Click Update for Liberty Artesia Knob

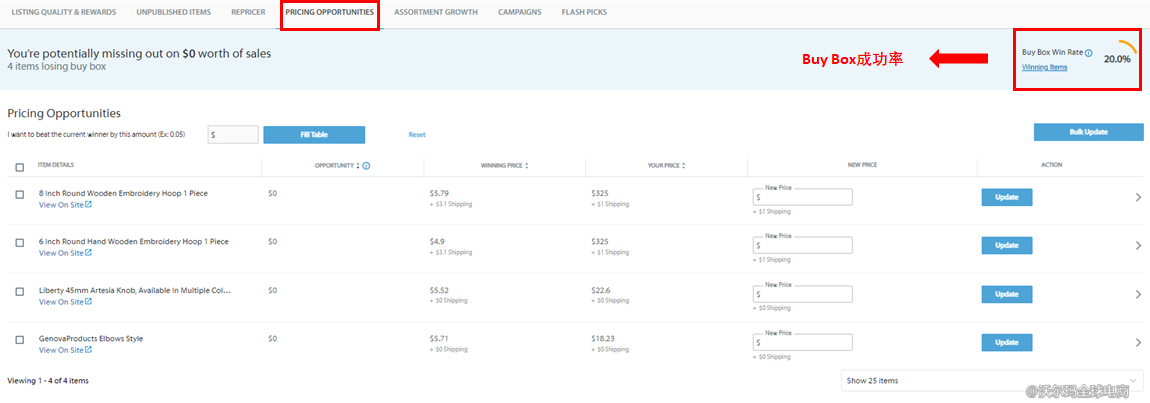click(1007, 294)
